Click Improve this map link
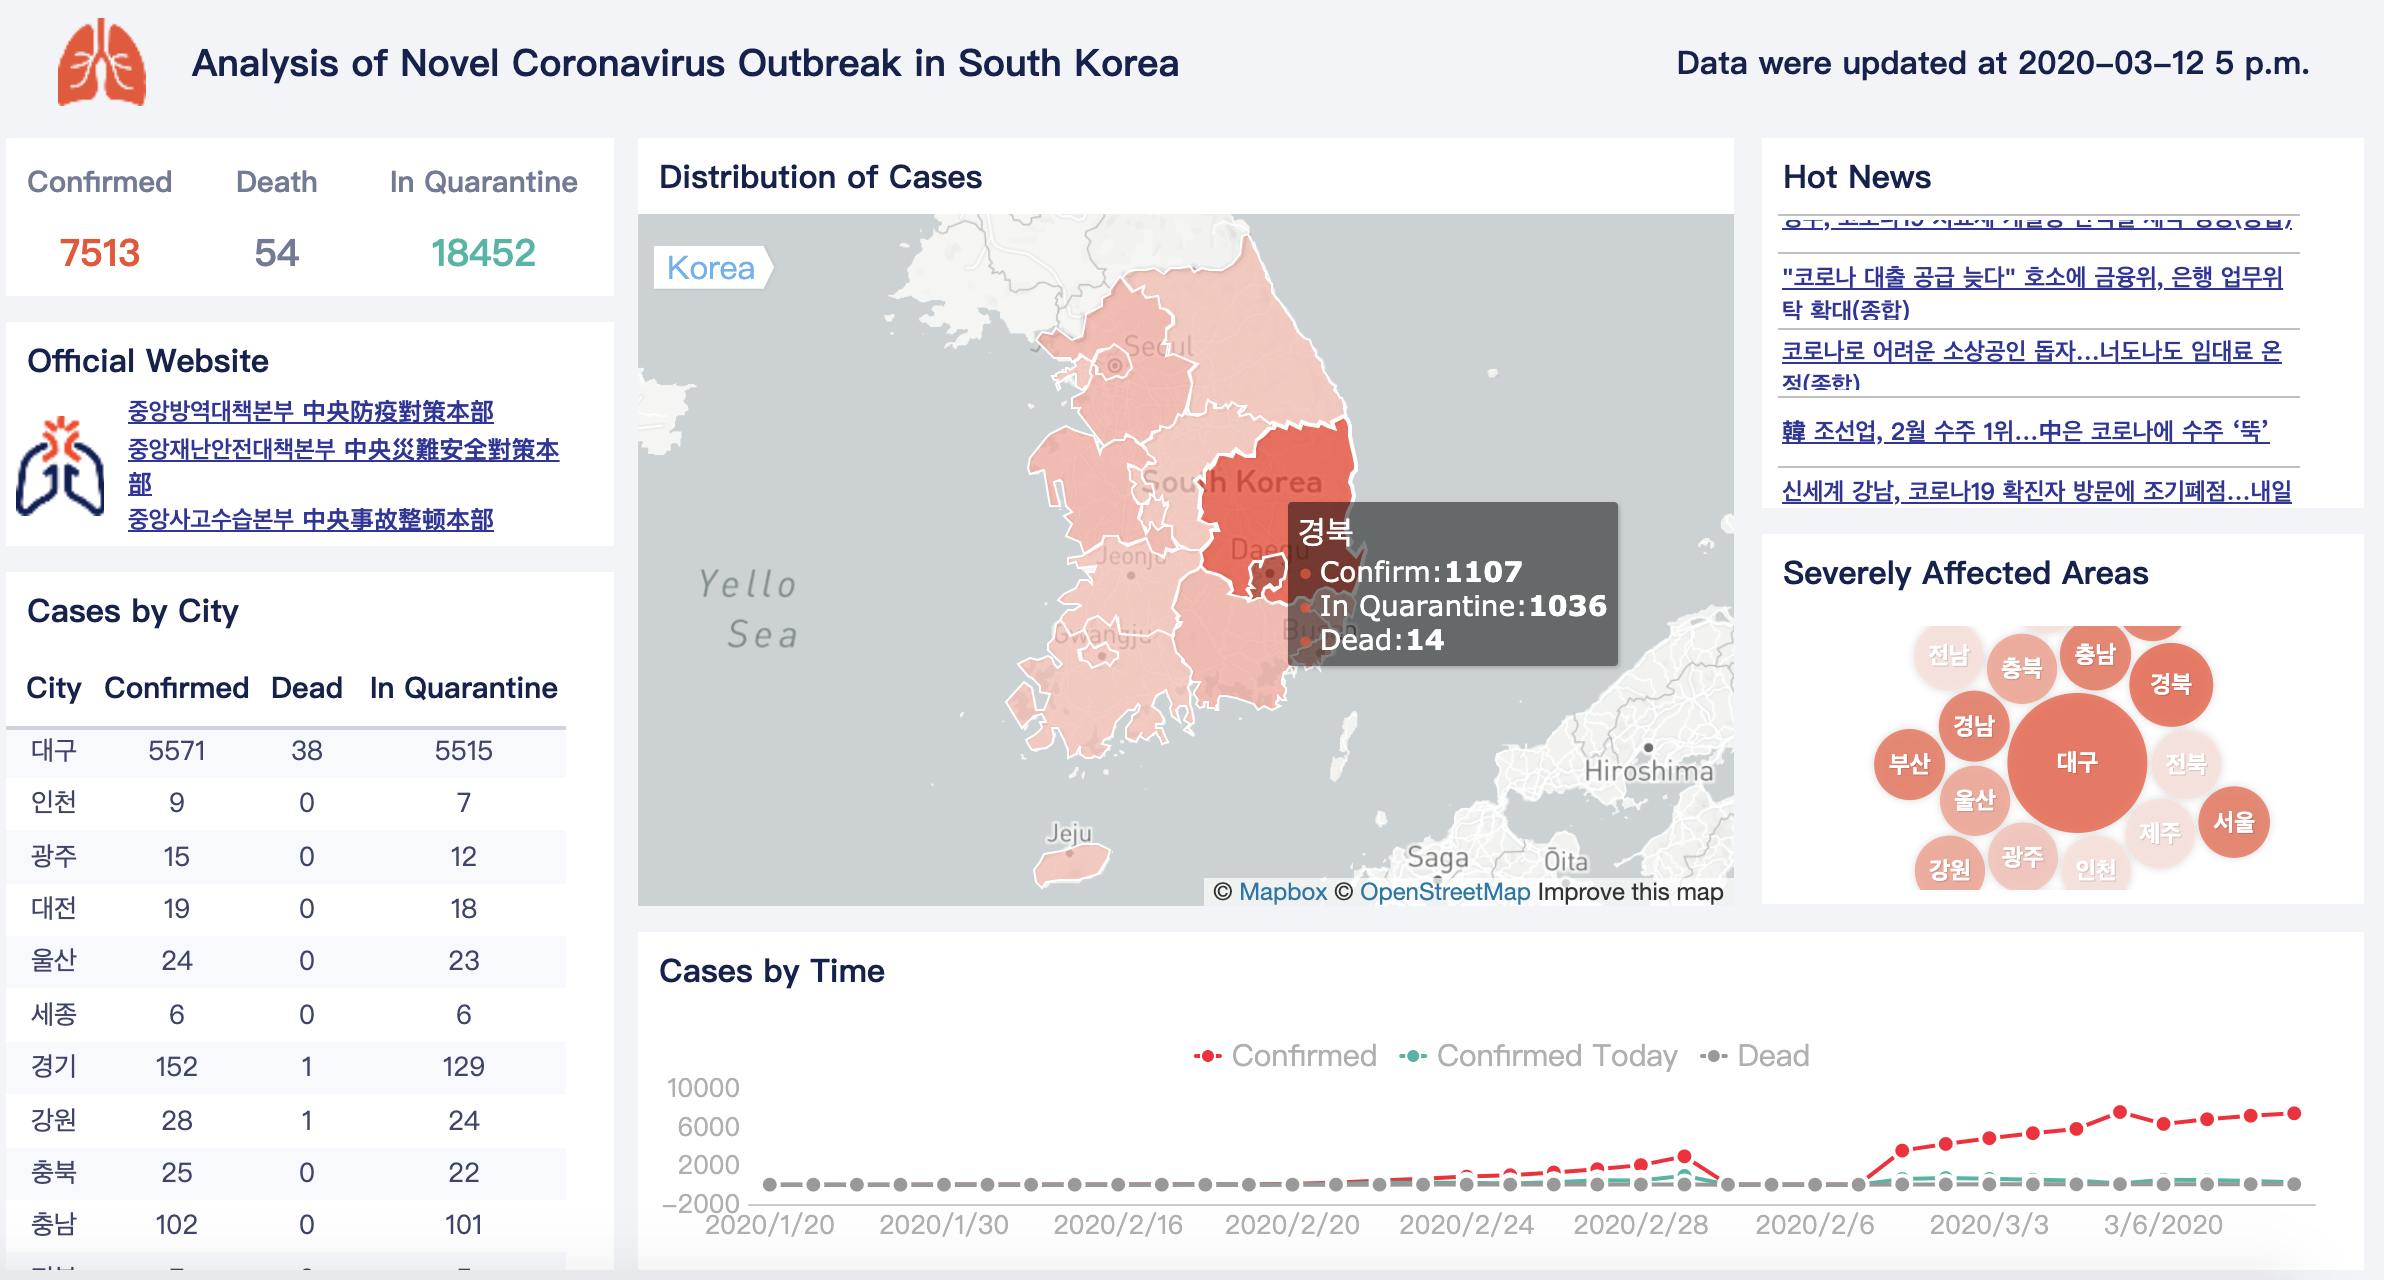 [x=1631, y=892]
